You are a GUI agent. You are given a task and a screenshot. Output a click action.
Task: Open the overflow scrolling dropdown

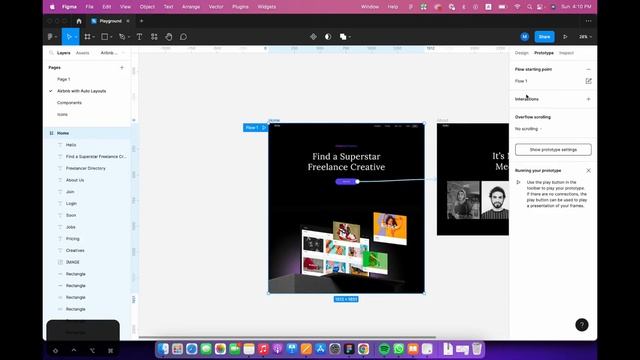[528, 129]
